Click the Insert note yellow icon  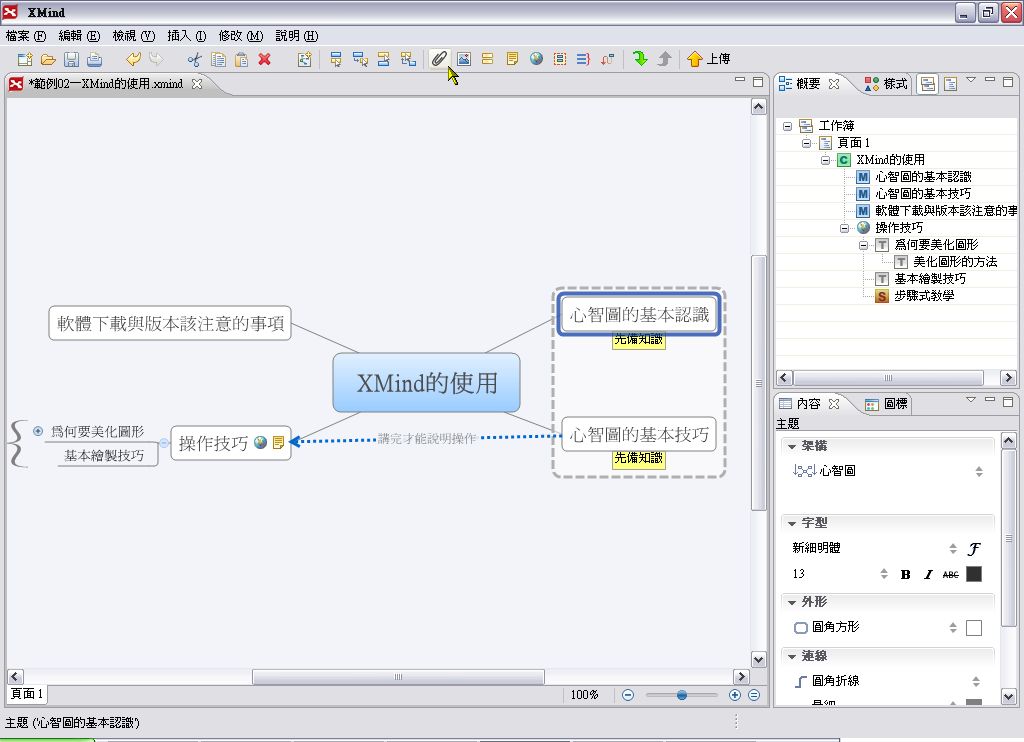[513, 59]
